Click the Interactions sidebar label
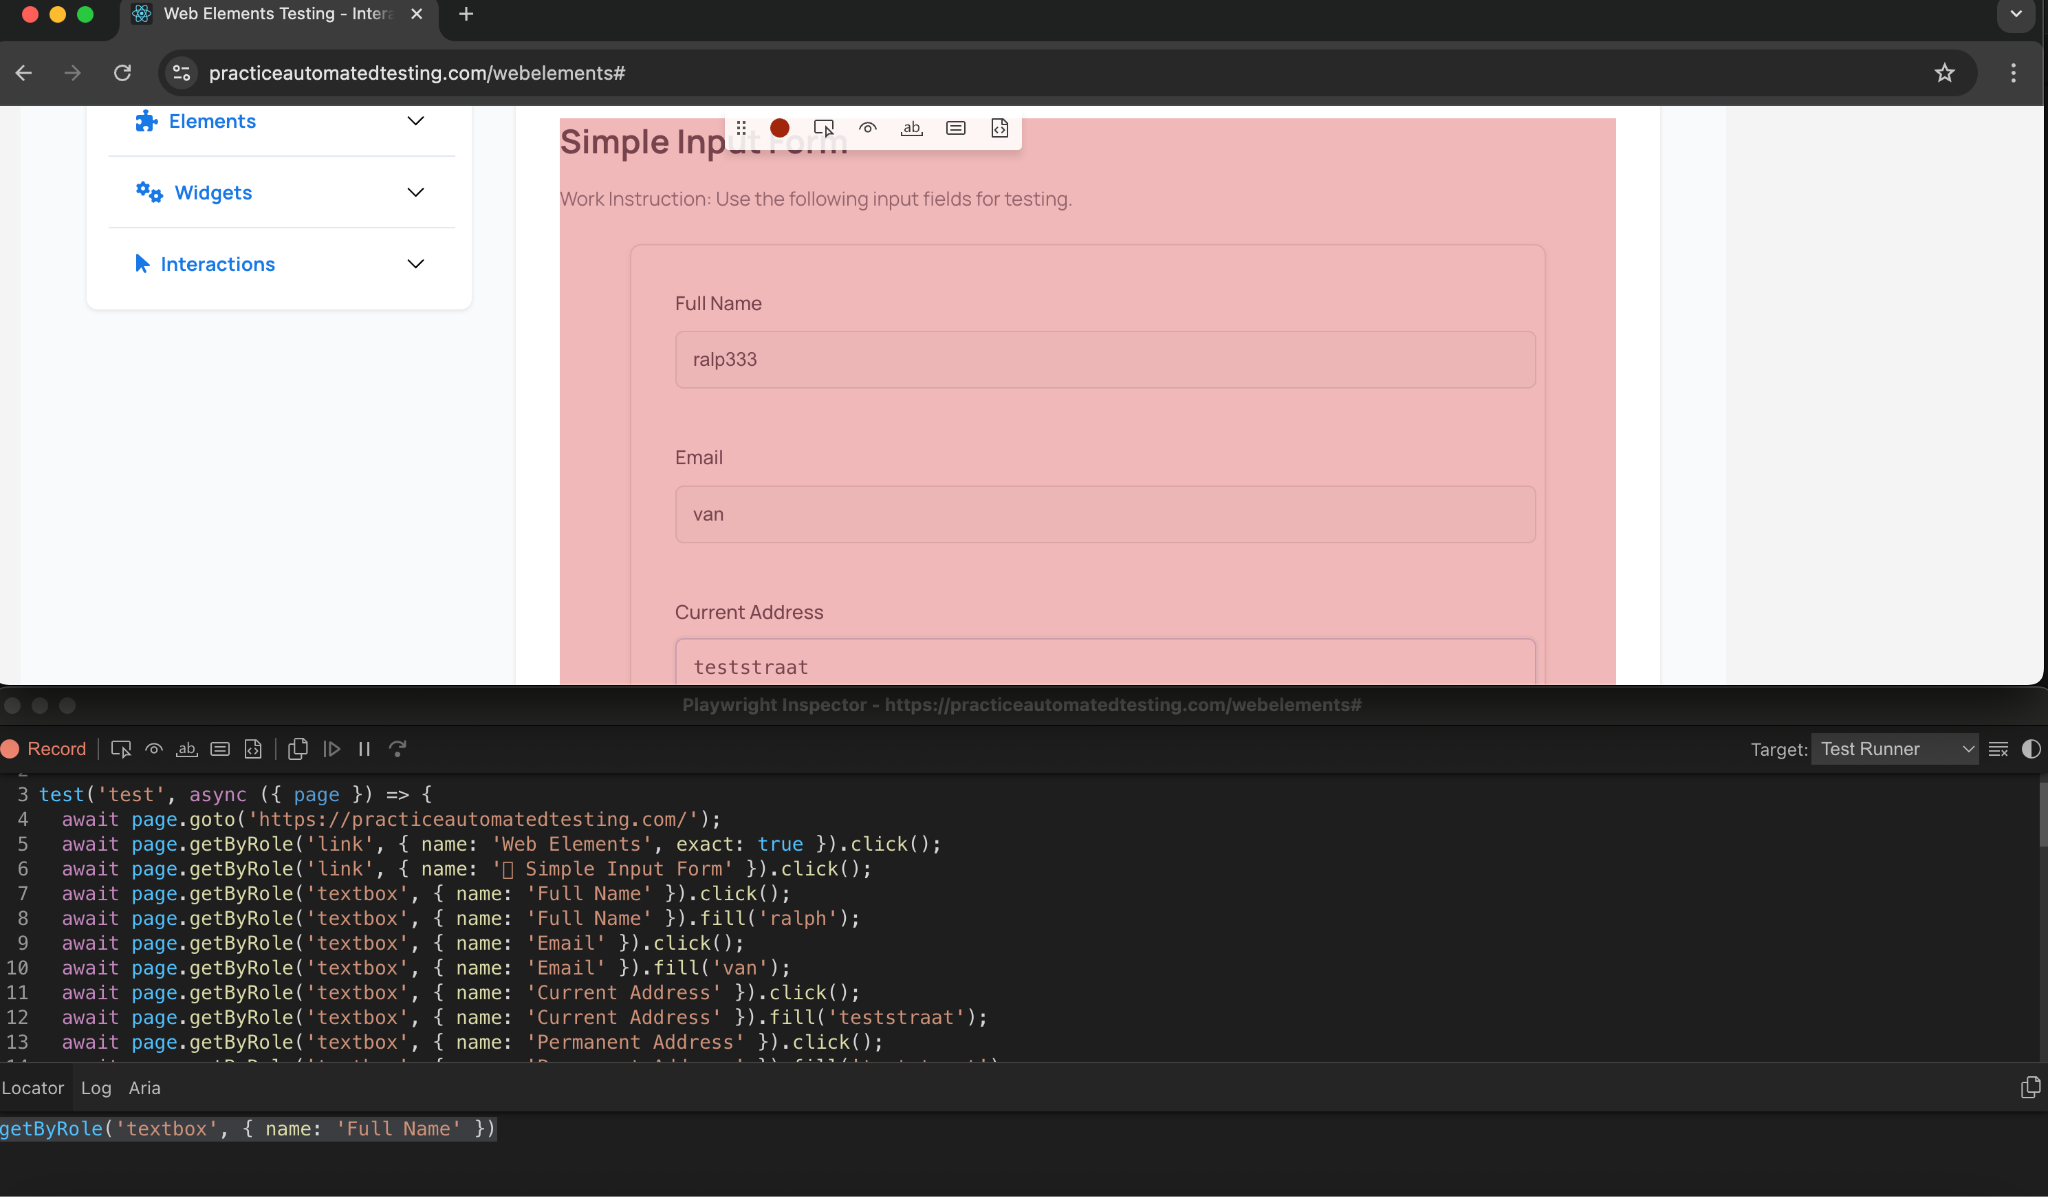Viewport: 2048px width, 1197px height. [x=218, y=264]
